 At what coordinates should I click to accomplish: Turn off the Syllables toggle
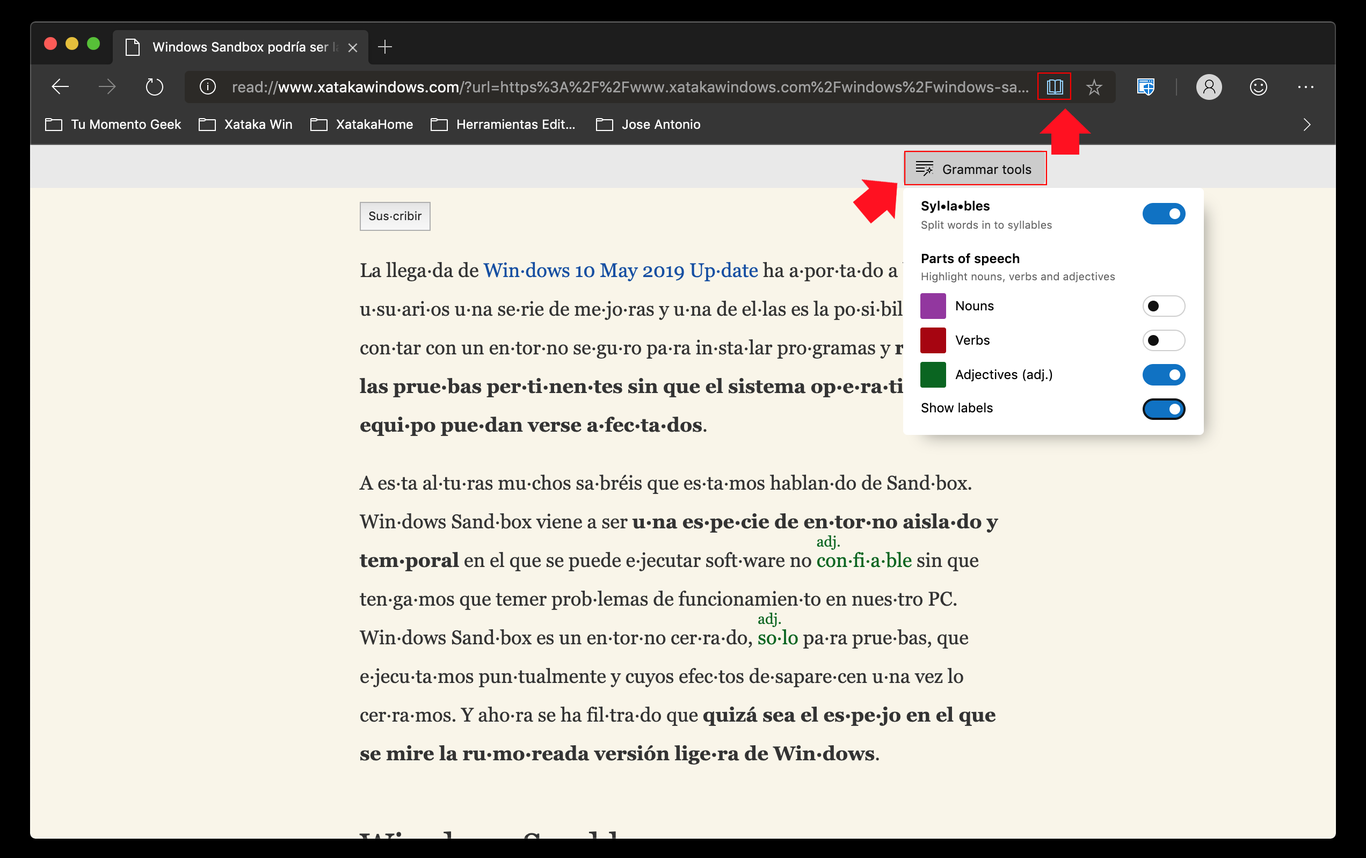coord(1164,213)
